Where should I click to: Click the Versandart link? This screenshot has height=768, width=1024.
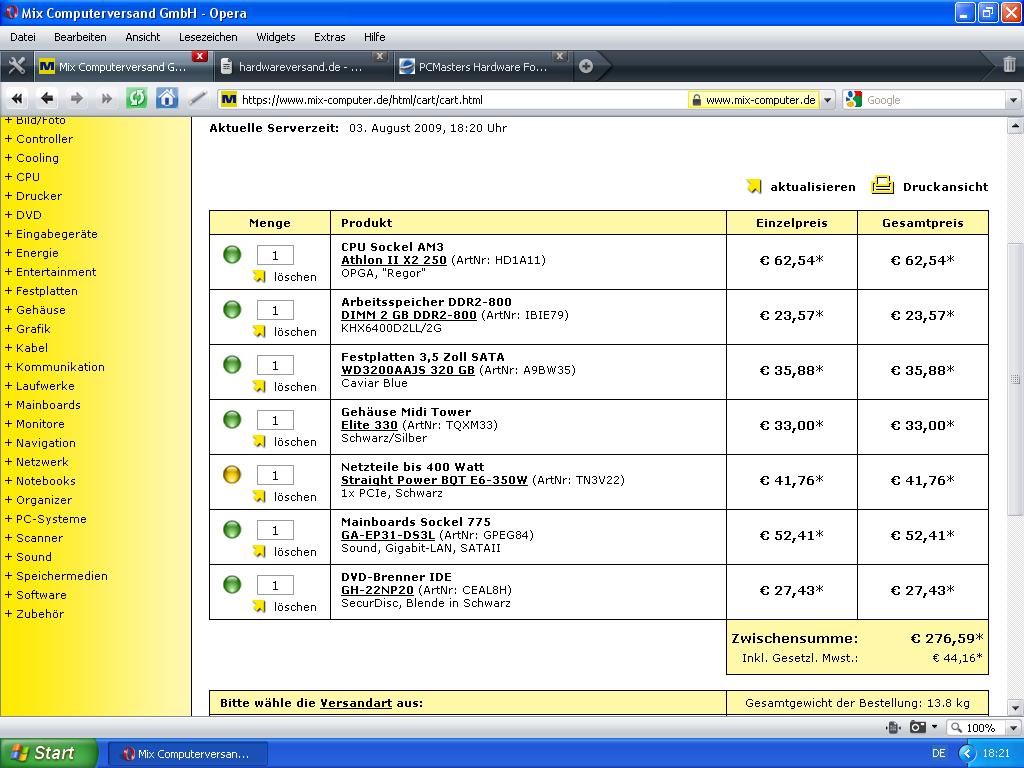click(x=356, y=703)
